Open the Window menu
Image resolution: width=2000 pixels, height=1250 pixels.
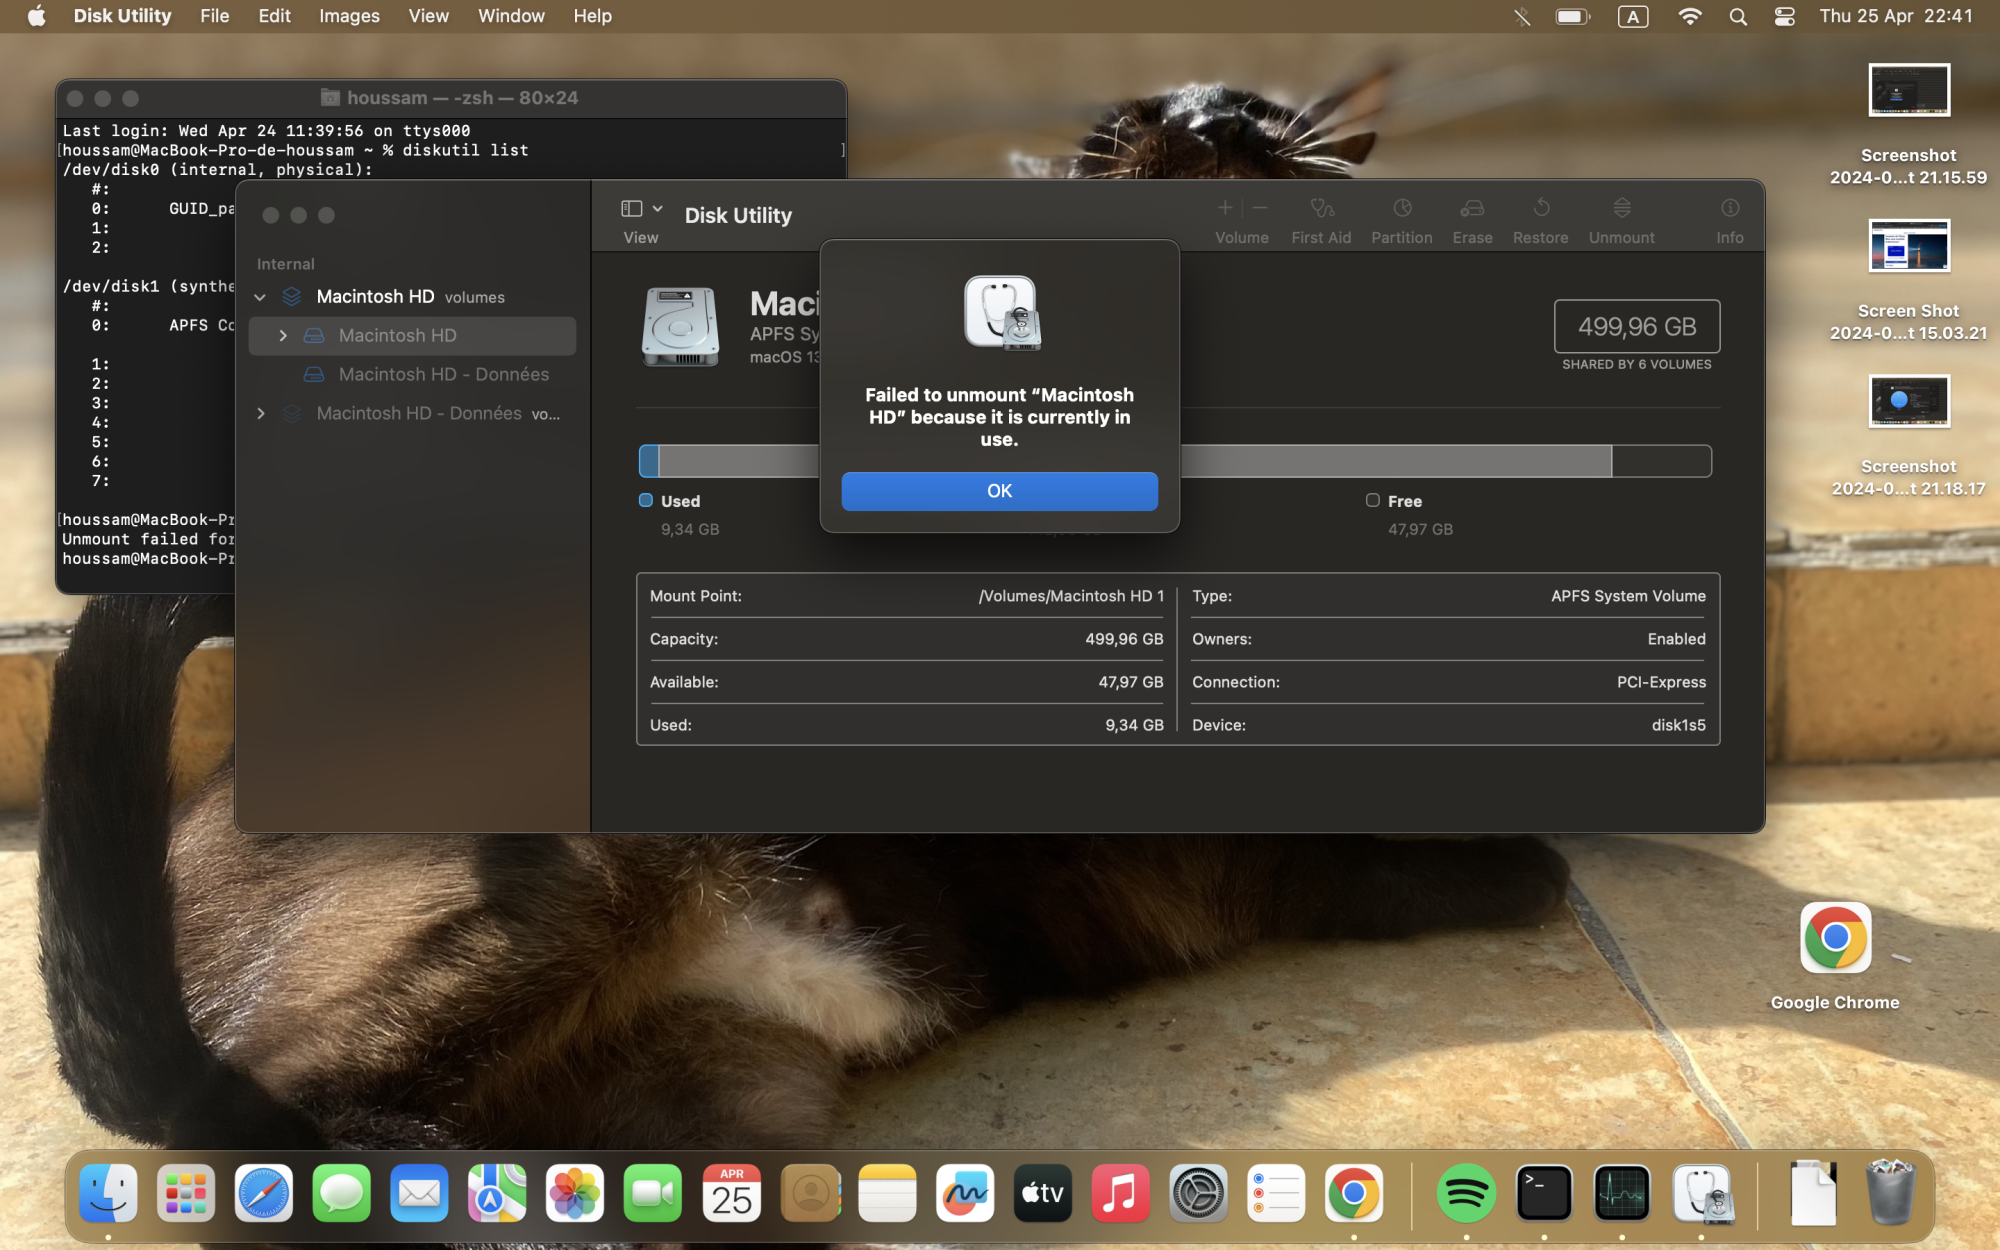[511, 16]
